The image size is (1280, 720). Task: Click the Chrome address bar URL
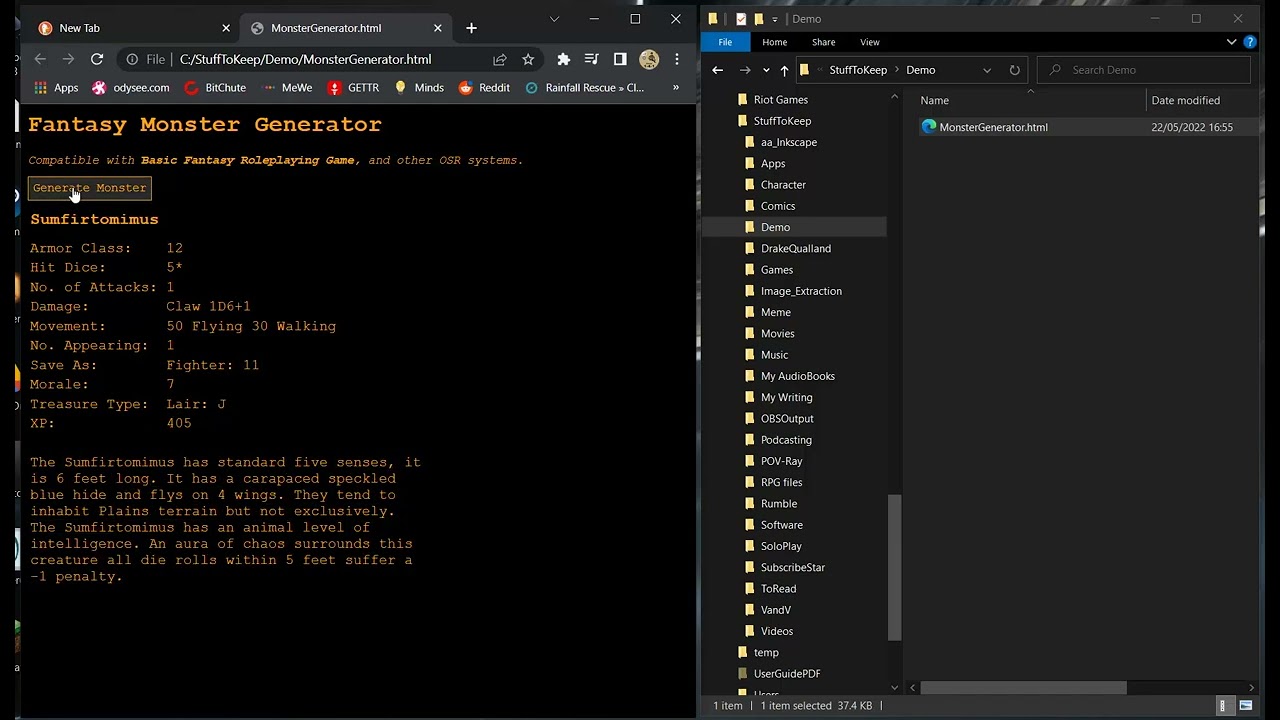(305, 59)
